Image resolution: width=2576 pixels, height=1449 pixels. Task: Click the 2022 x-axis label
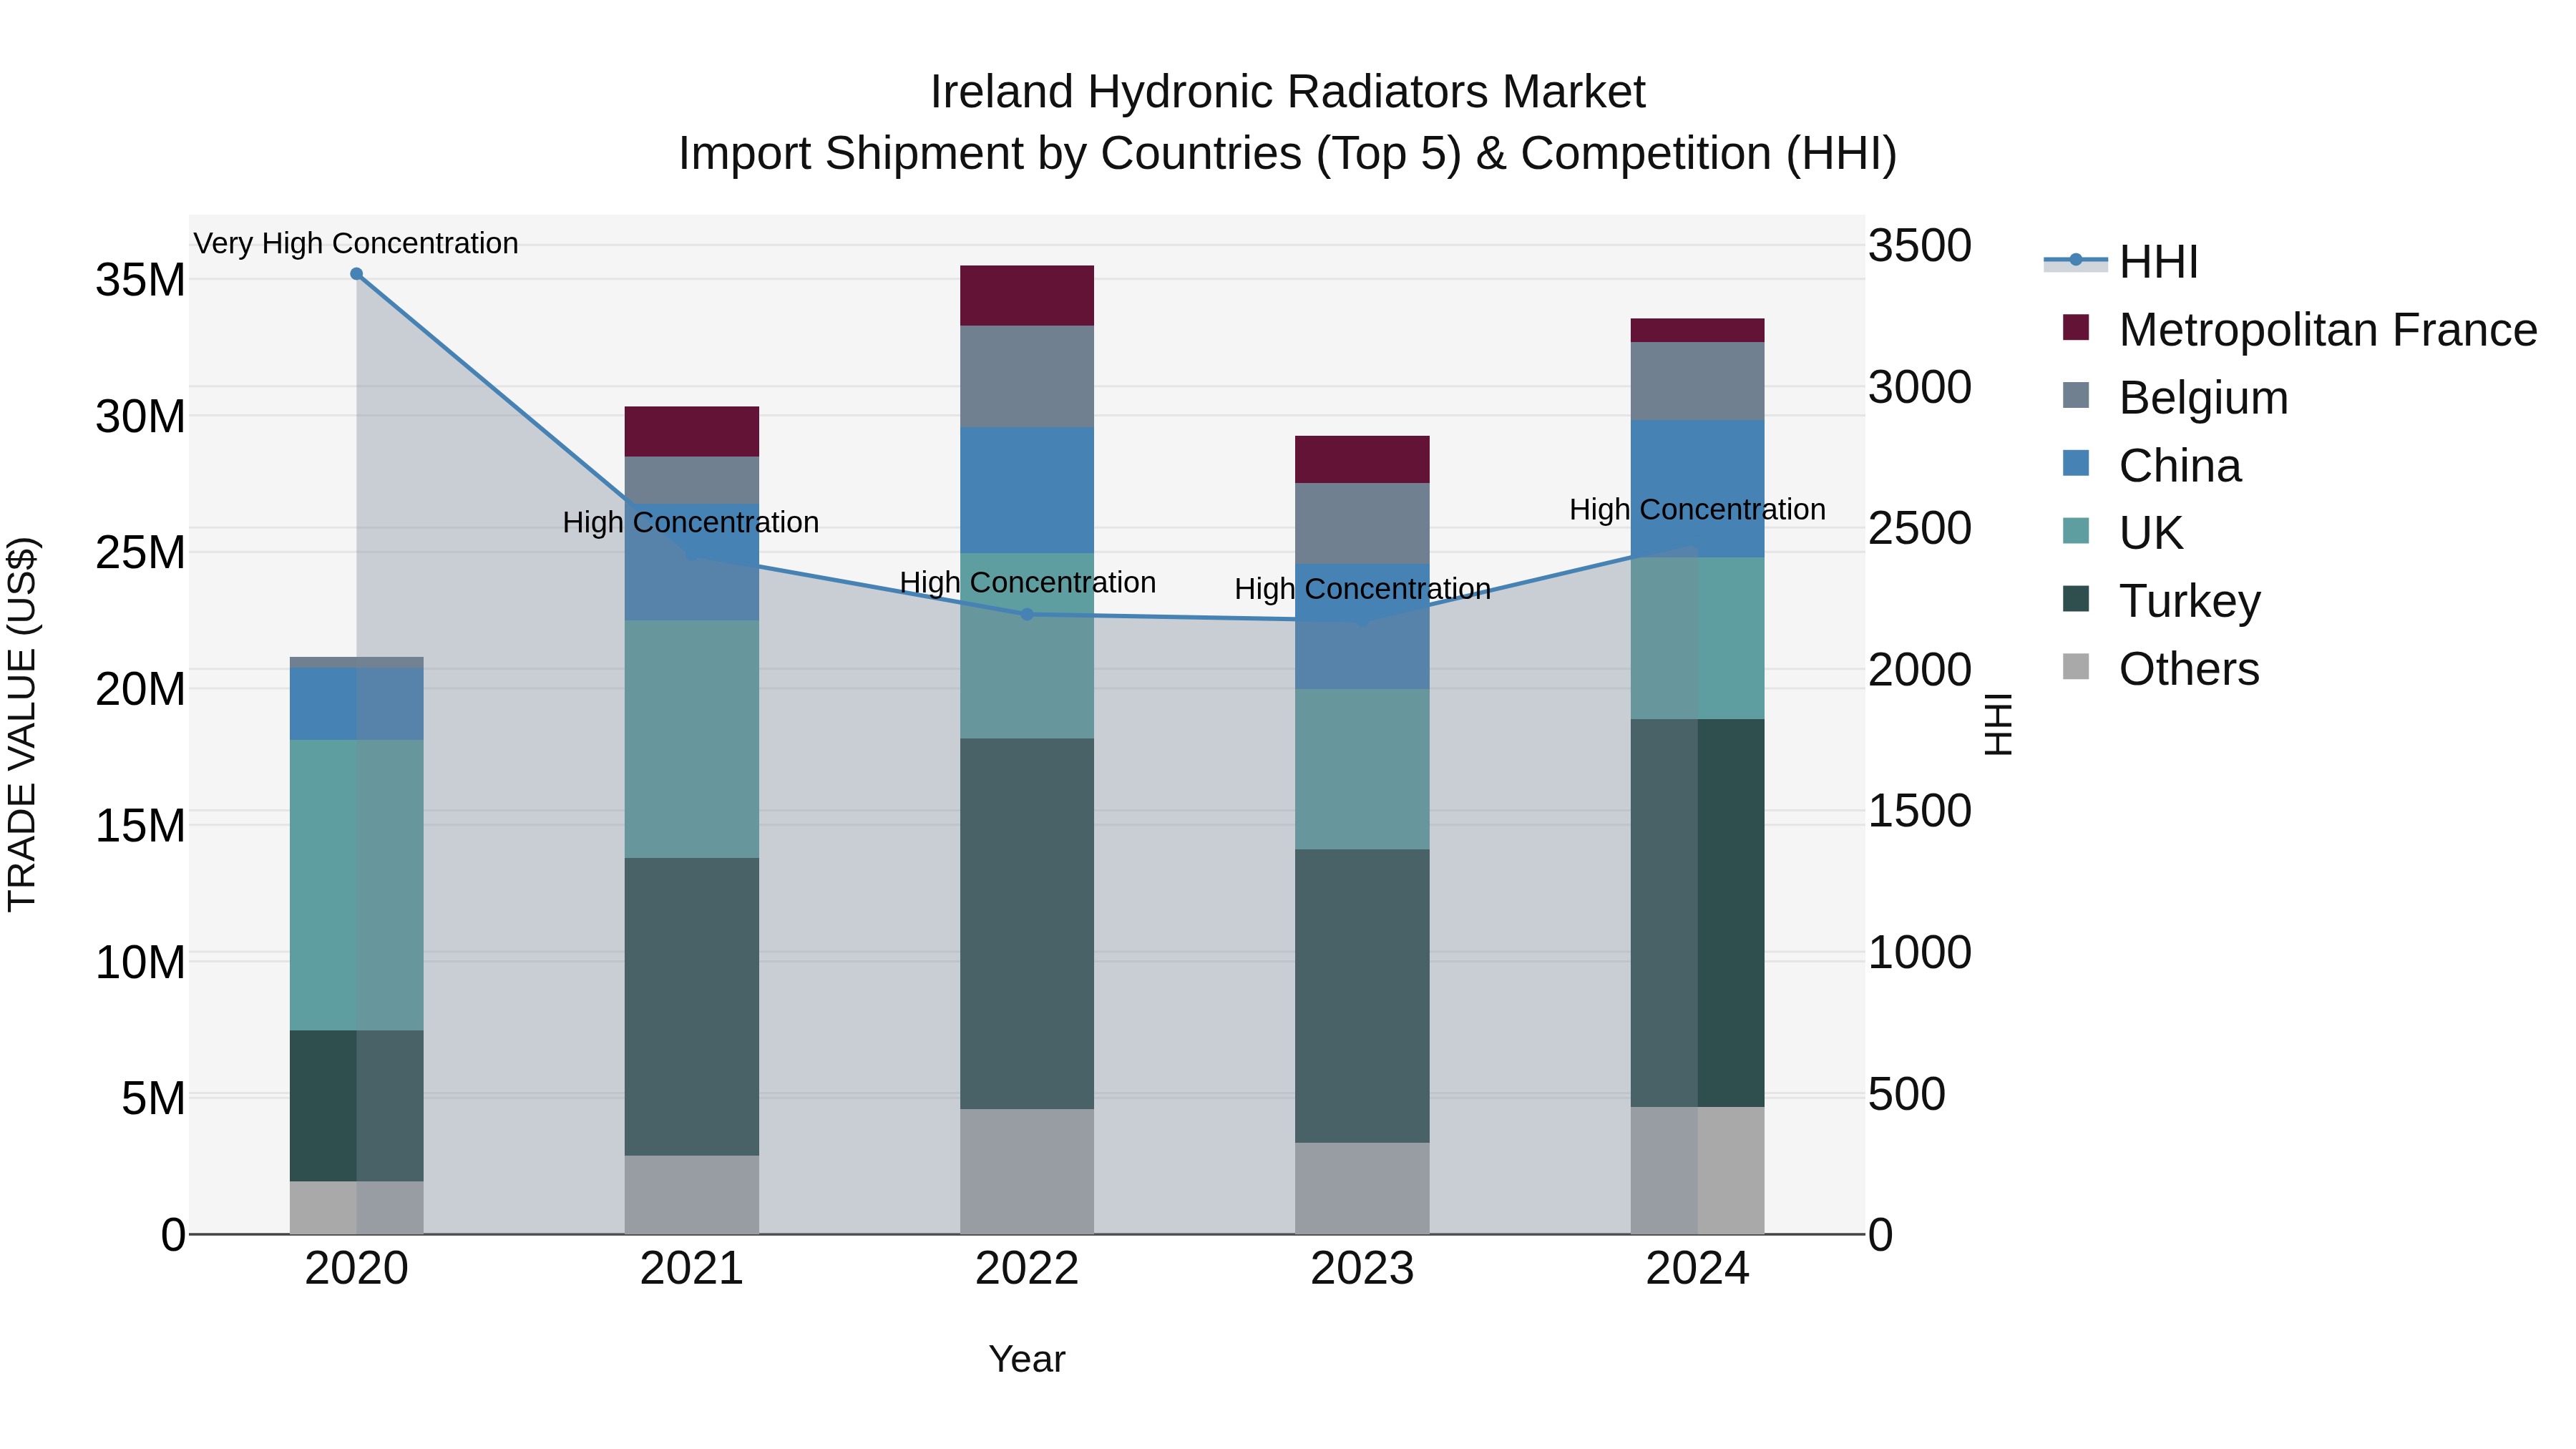click(1027, 1269)
